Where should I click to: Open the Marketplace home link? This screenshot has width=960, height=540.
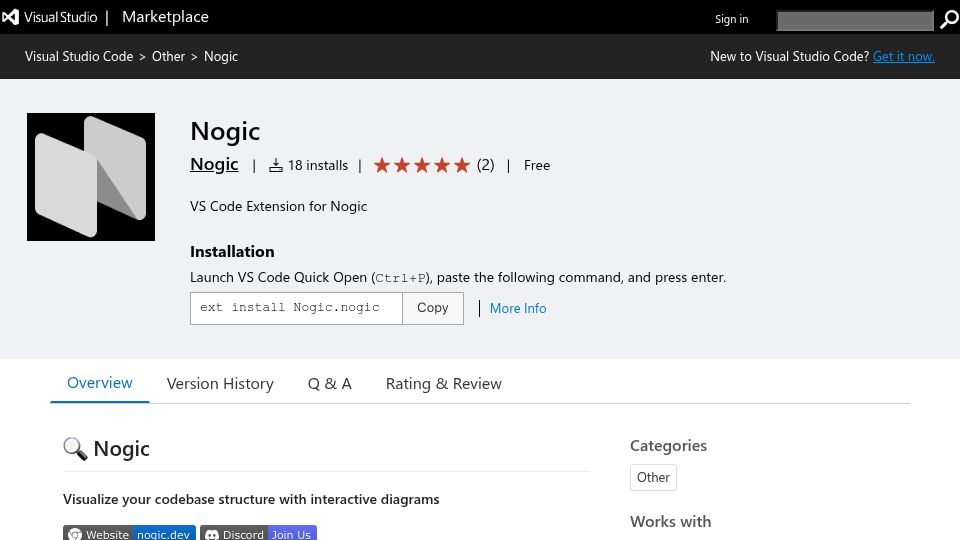[x=165, y=17]
